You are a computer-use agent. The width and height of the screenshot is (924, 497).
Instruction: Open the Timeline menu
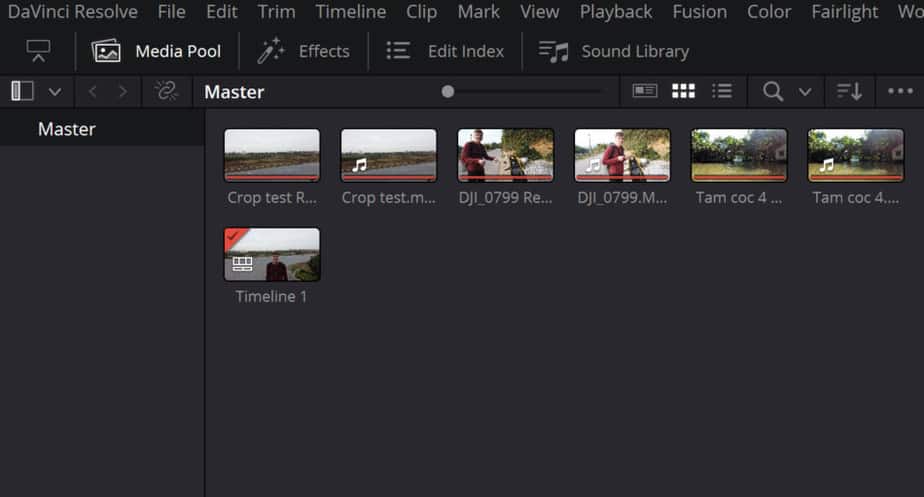click(351, 12)
